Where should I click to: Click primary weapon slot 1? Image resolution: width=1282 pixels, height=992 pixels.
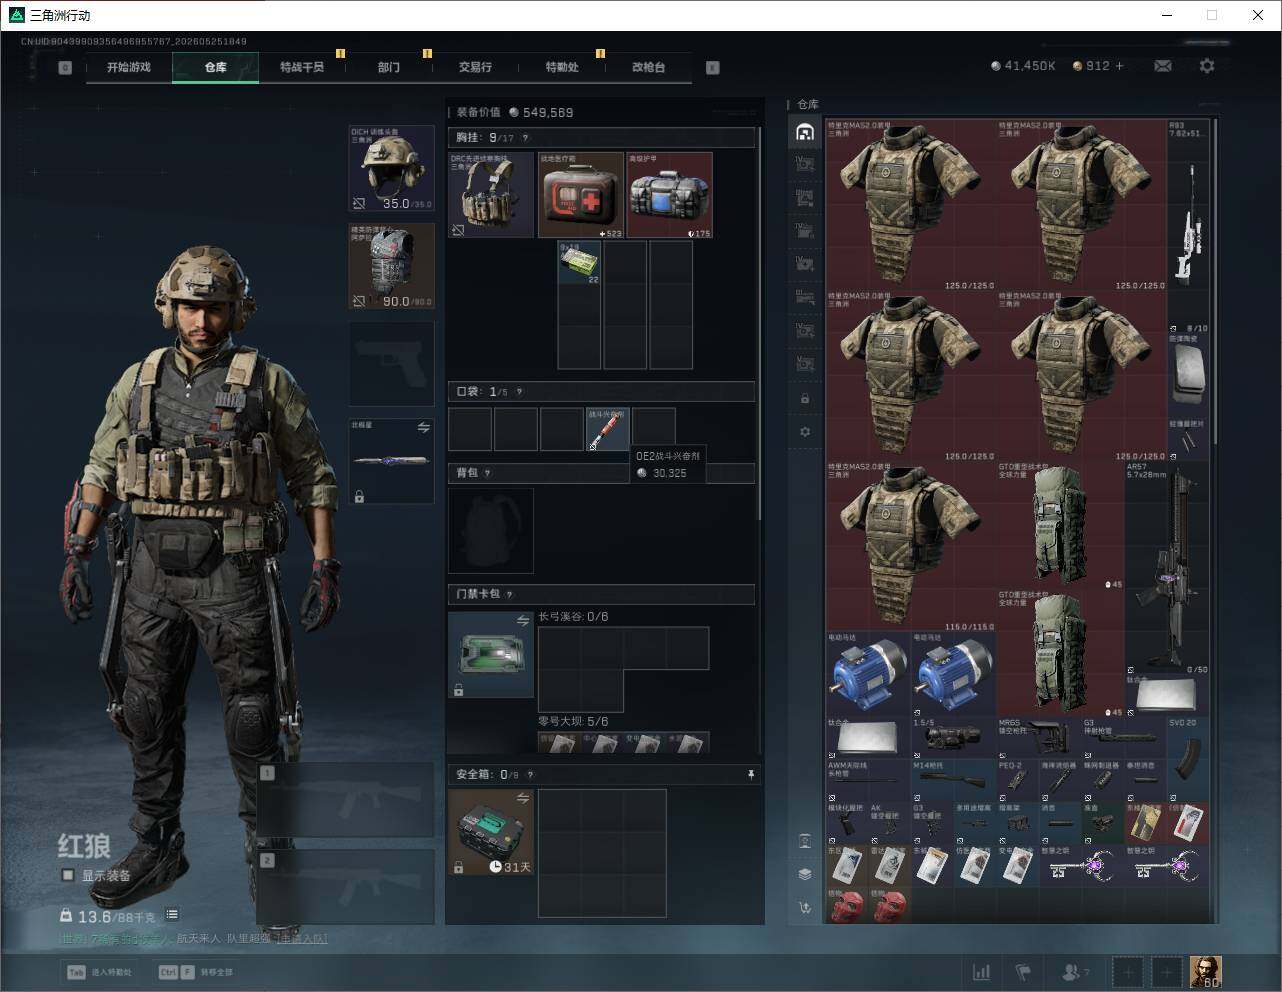(346, 800)
